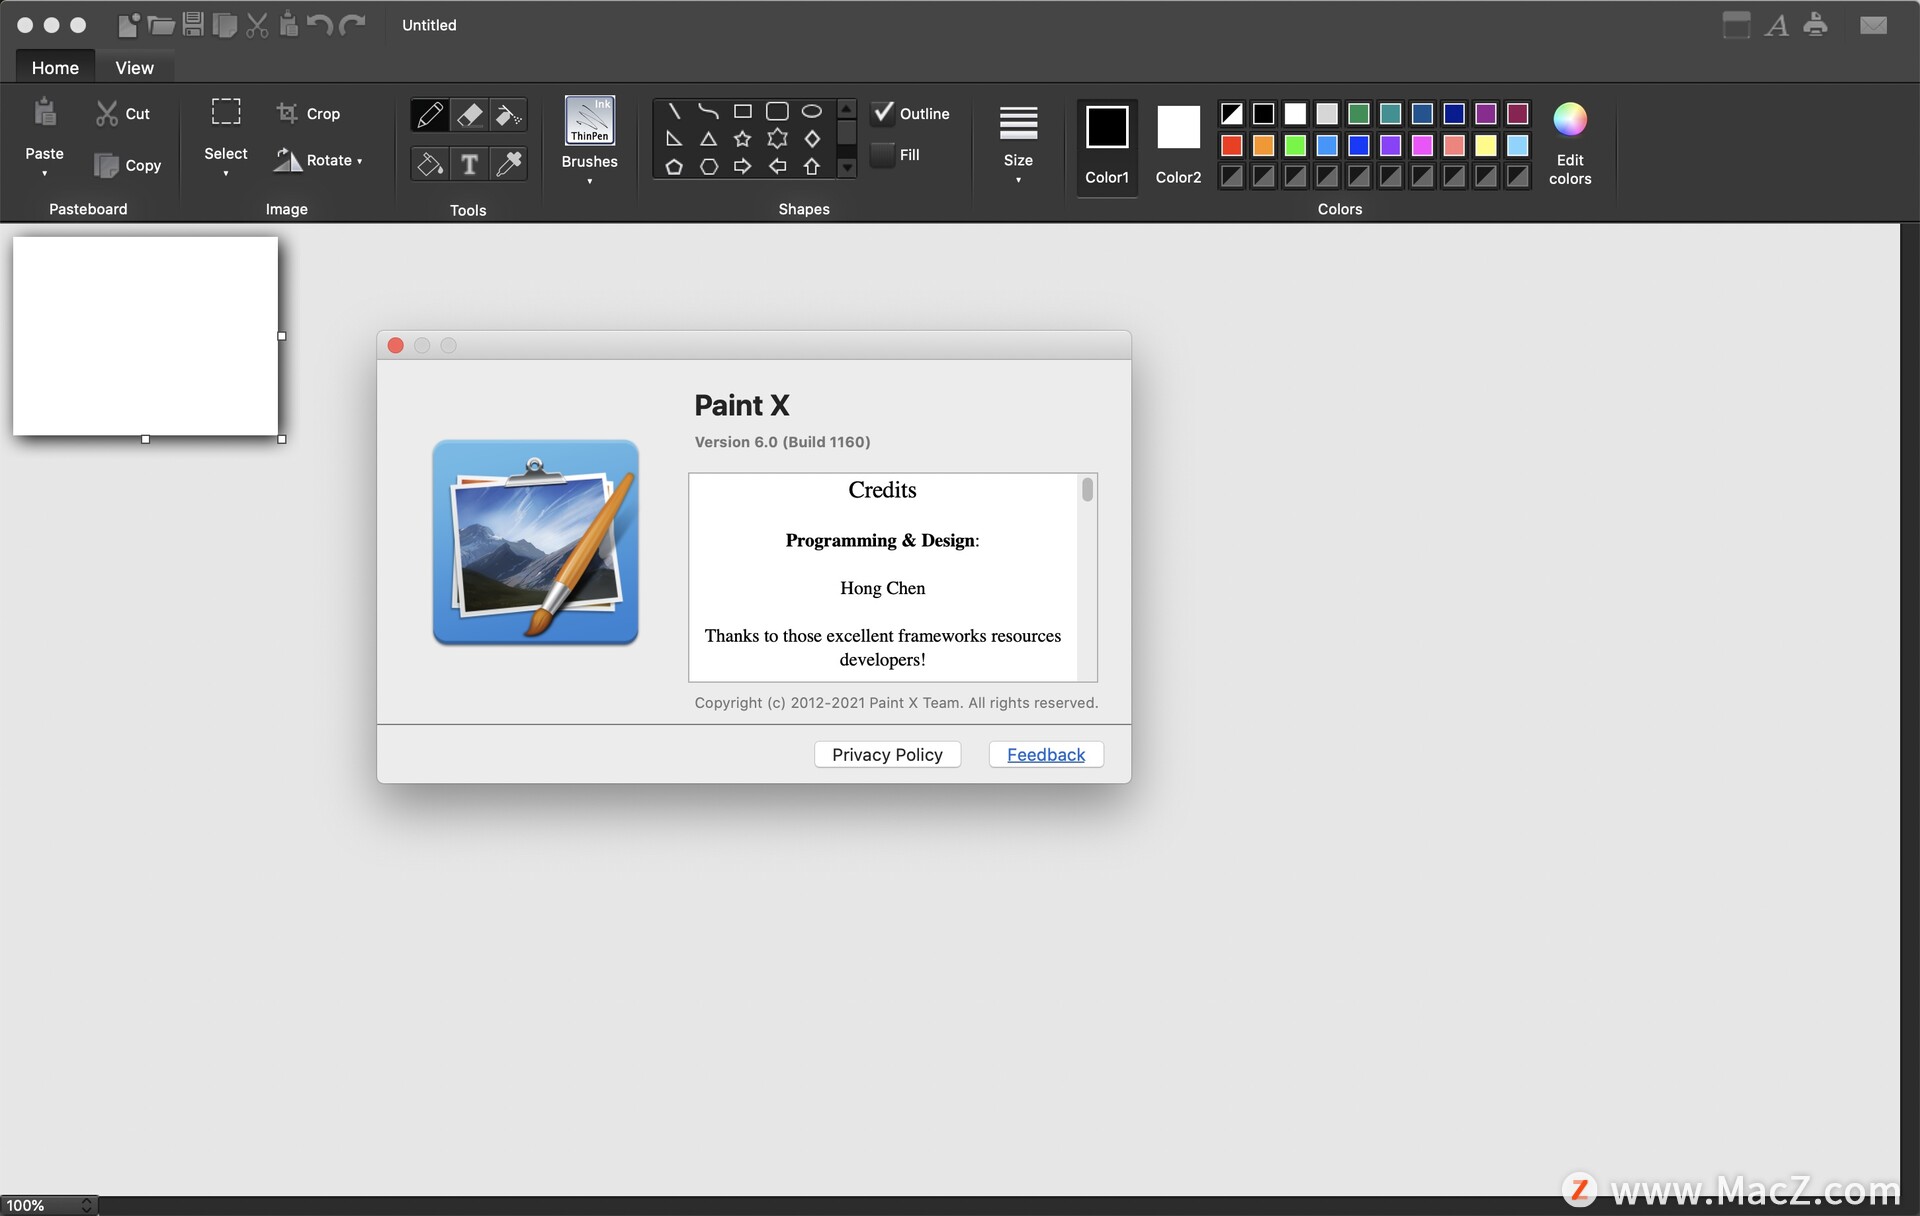Create a new document from title bar
Screen dimensions: 1920x1216
click(128, 25)
